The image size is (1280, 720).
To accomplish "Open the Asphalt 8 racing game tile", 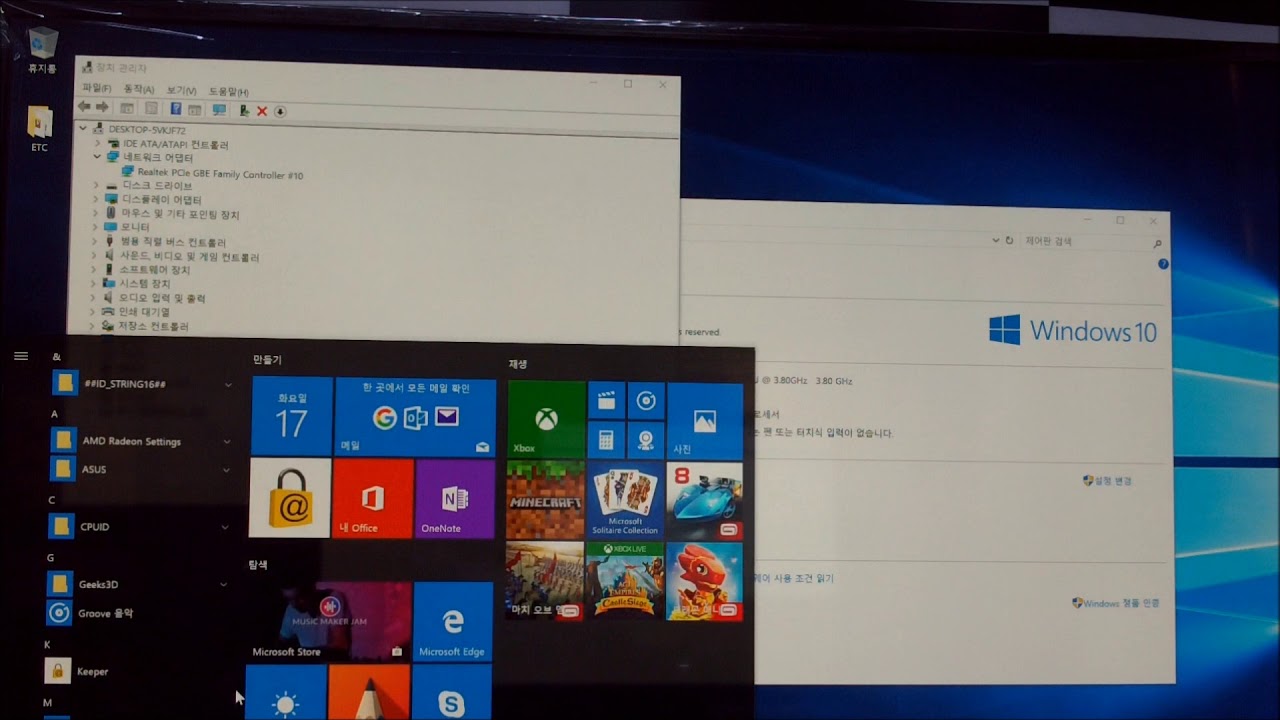I will (x=705, y=501).
